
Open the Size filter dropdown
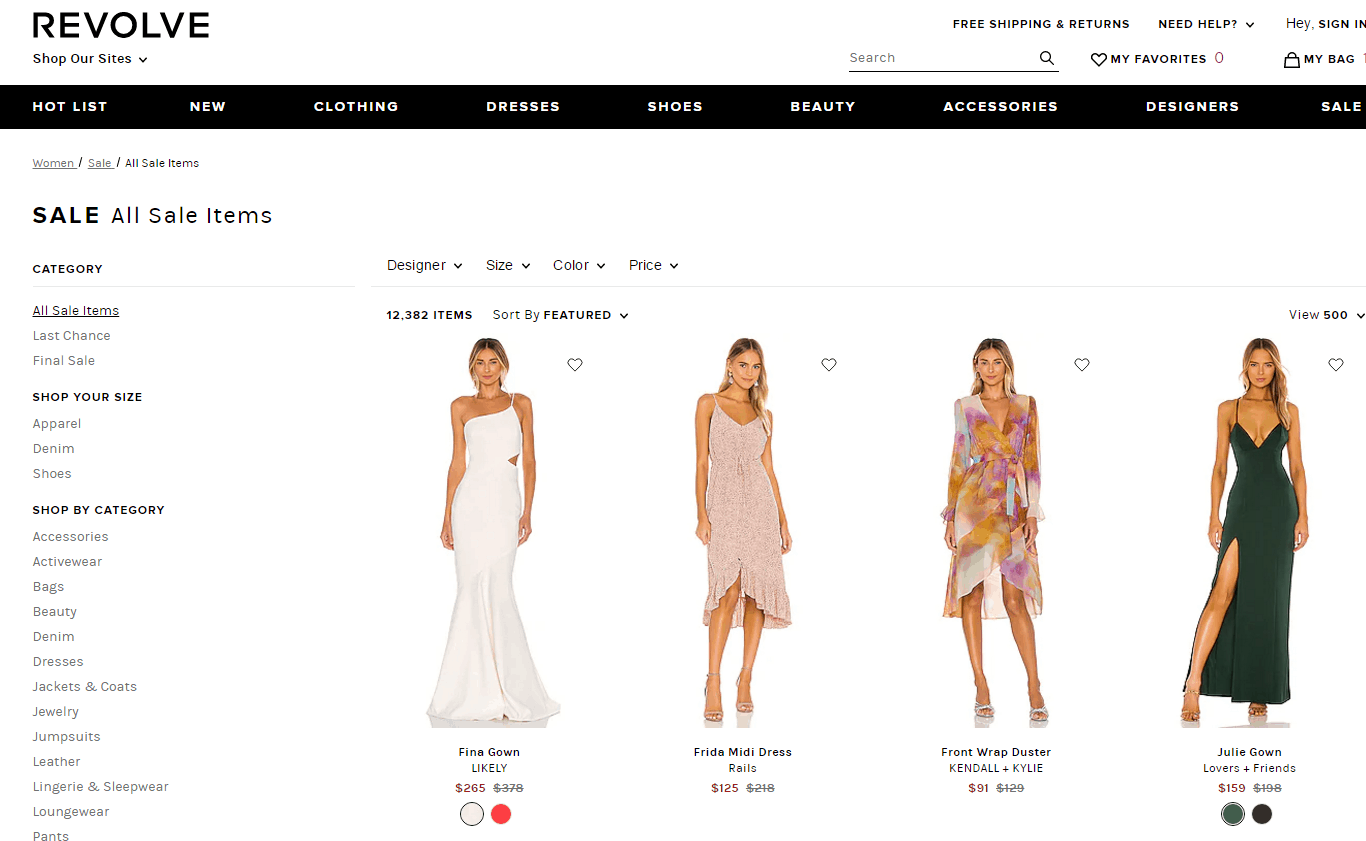click(508, 265)
